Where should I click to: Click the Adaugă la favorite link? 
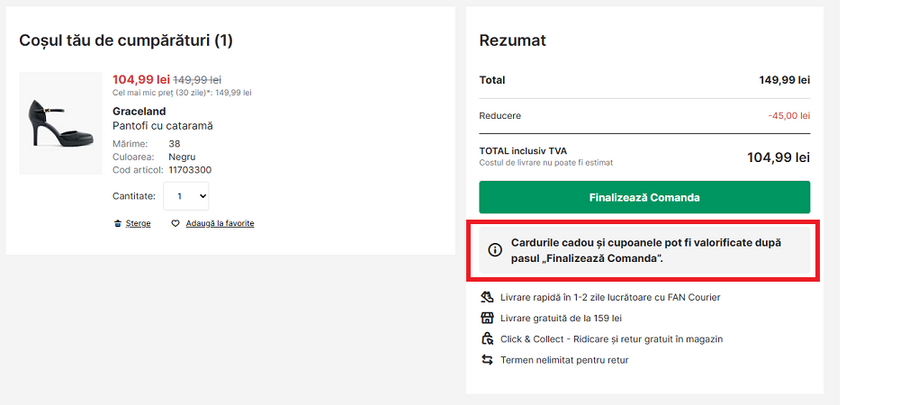219,224
